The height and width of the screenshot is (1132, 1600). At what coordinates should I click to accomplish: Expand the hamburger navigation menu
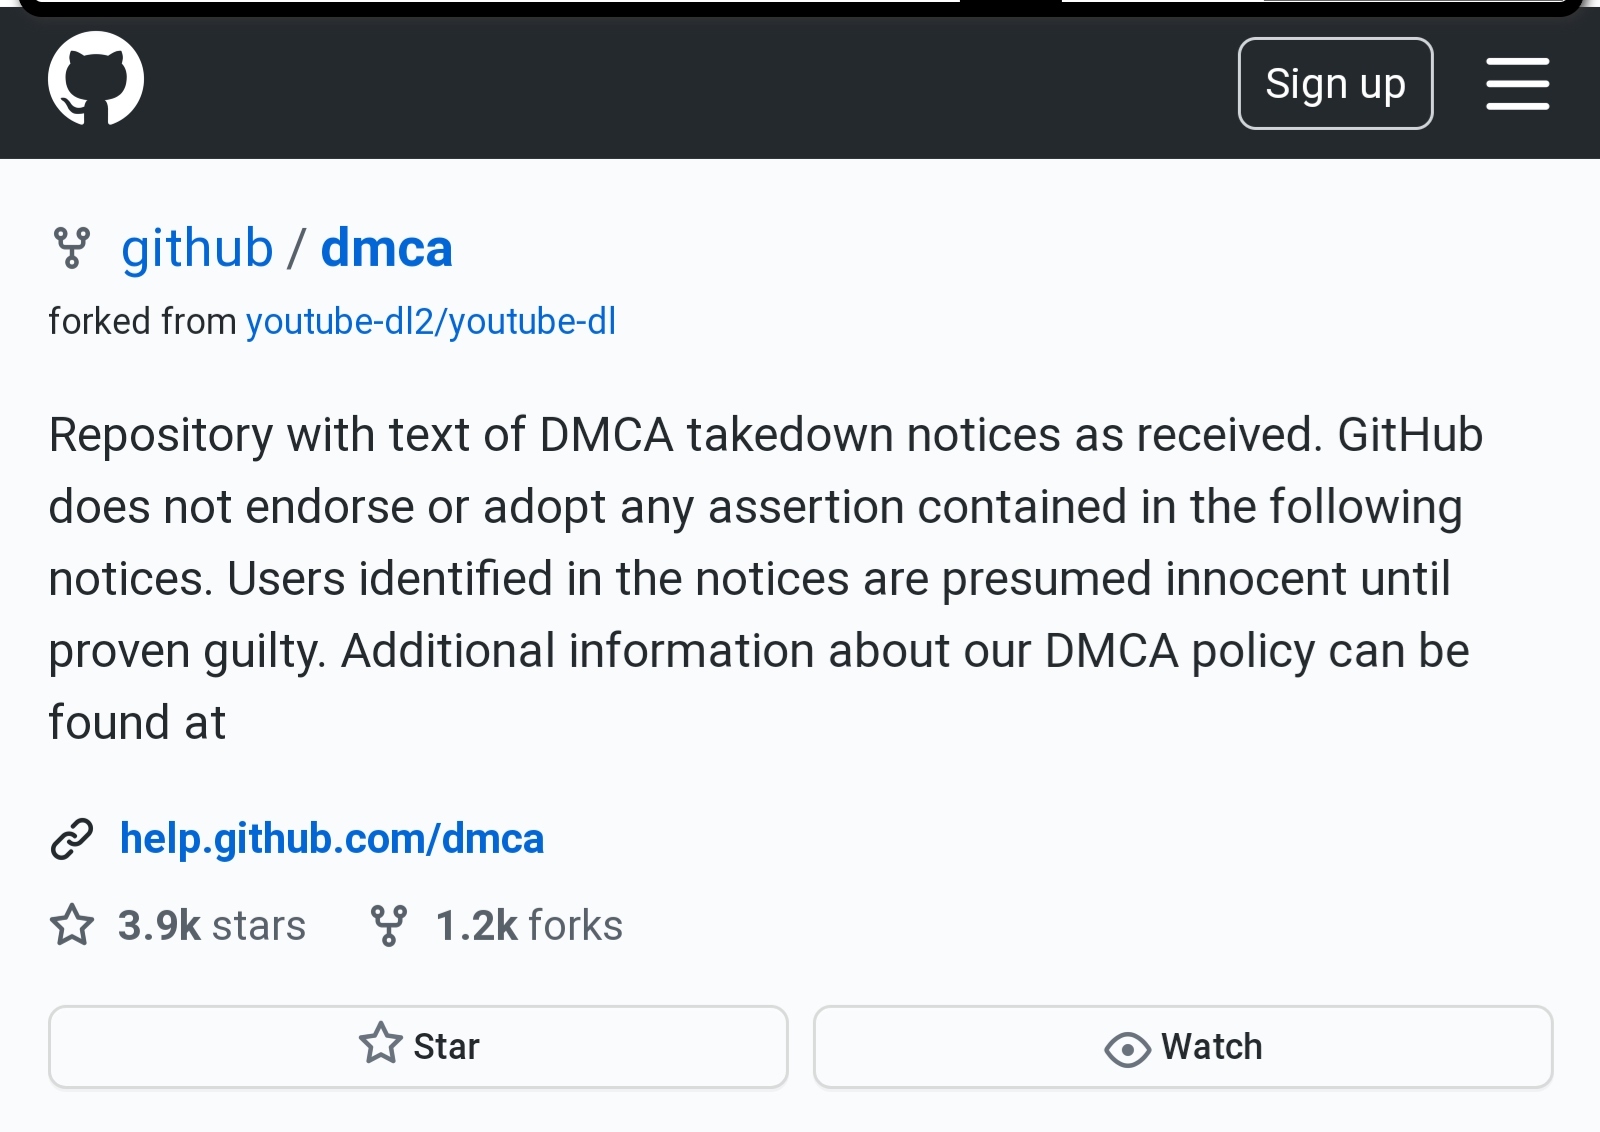pyautogui.click(x=1517, y=84)
